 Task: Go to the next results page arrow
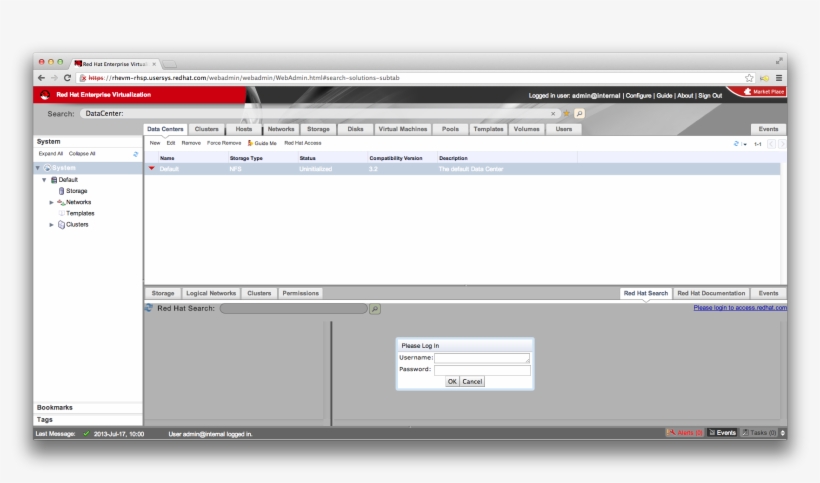pos(781,144)
